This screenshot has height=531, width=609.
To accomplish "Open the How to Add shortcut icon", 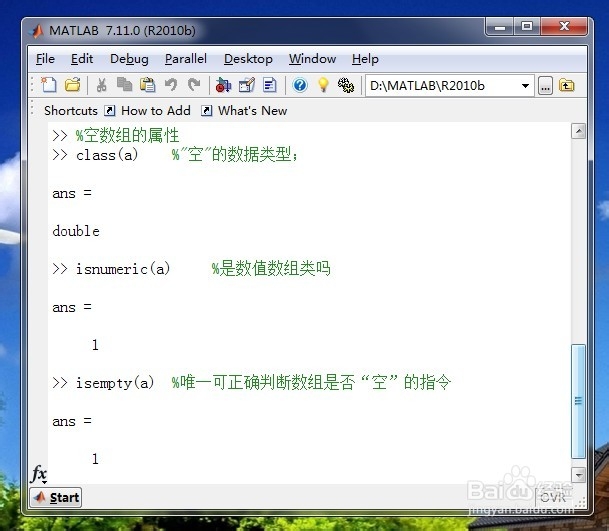I will point(110,111).
